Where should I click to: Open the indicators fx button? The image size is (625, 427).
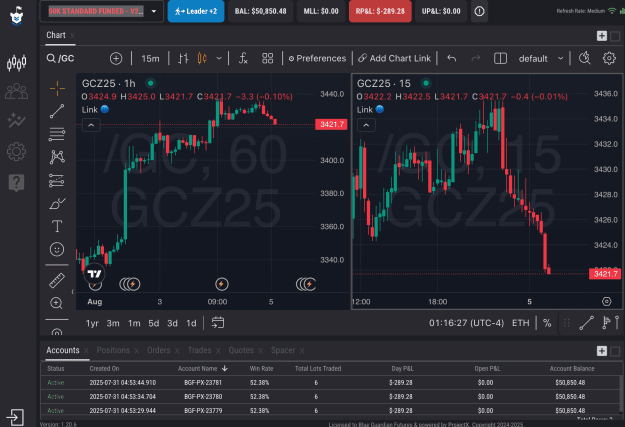243,59
